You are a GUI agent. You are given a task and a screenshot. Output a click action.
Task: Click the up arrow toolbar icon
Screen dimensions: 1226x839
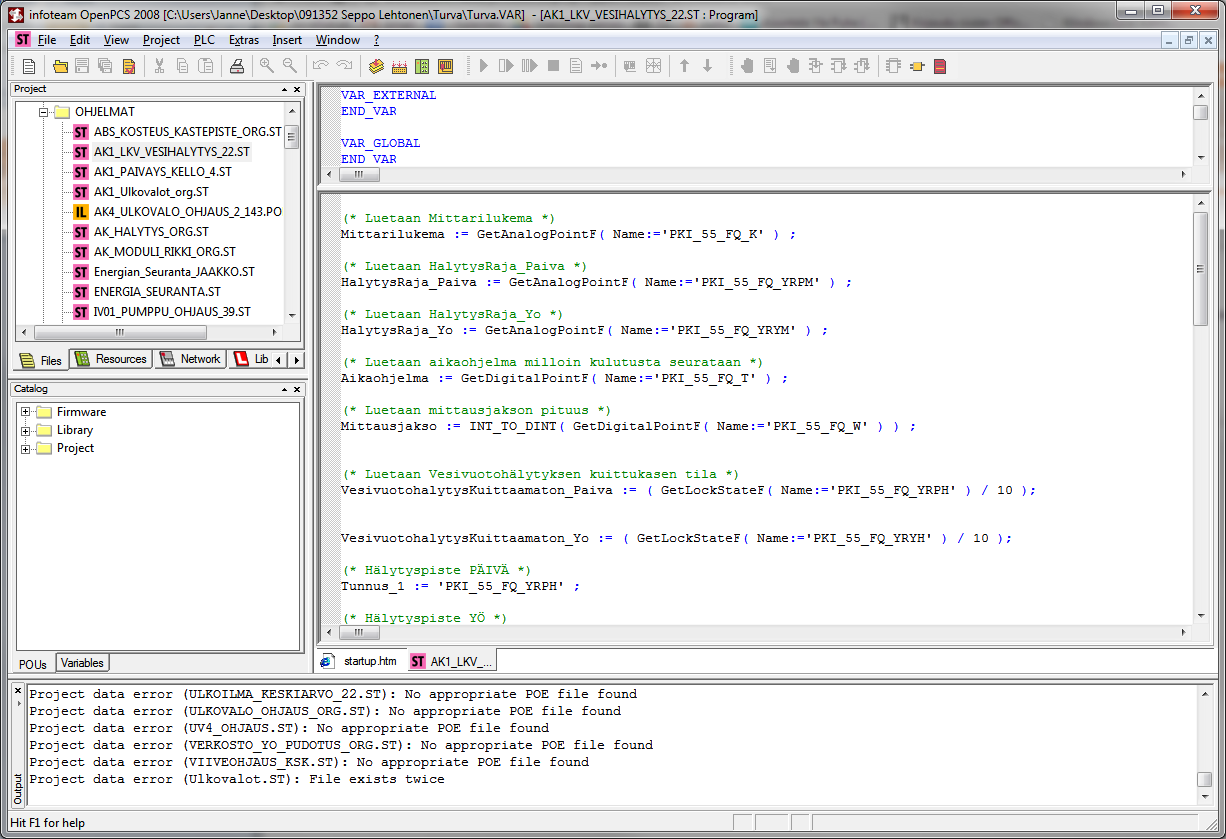click(x=685, y=66)
